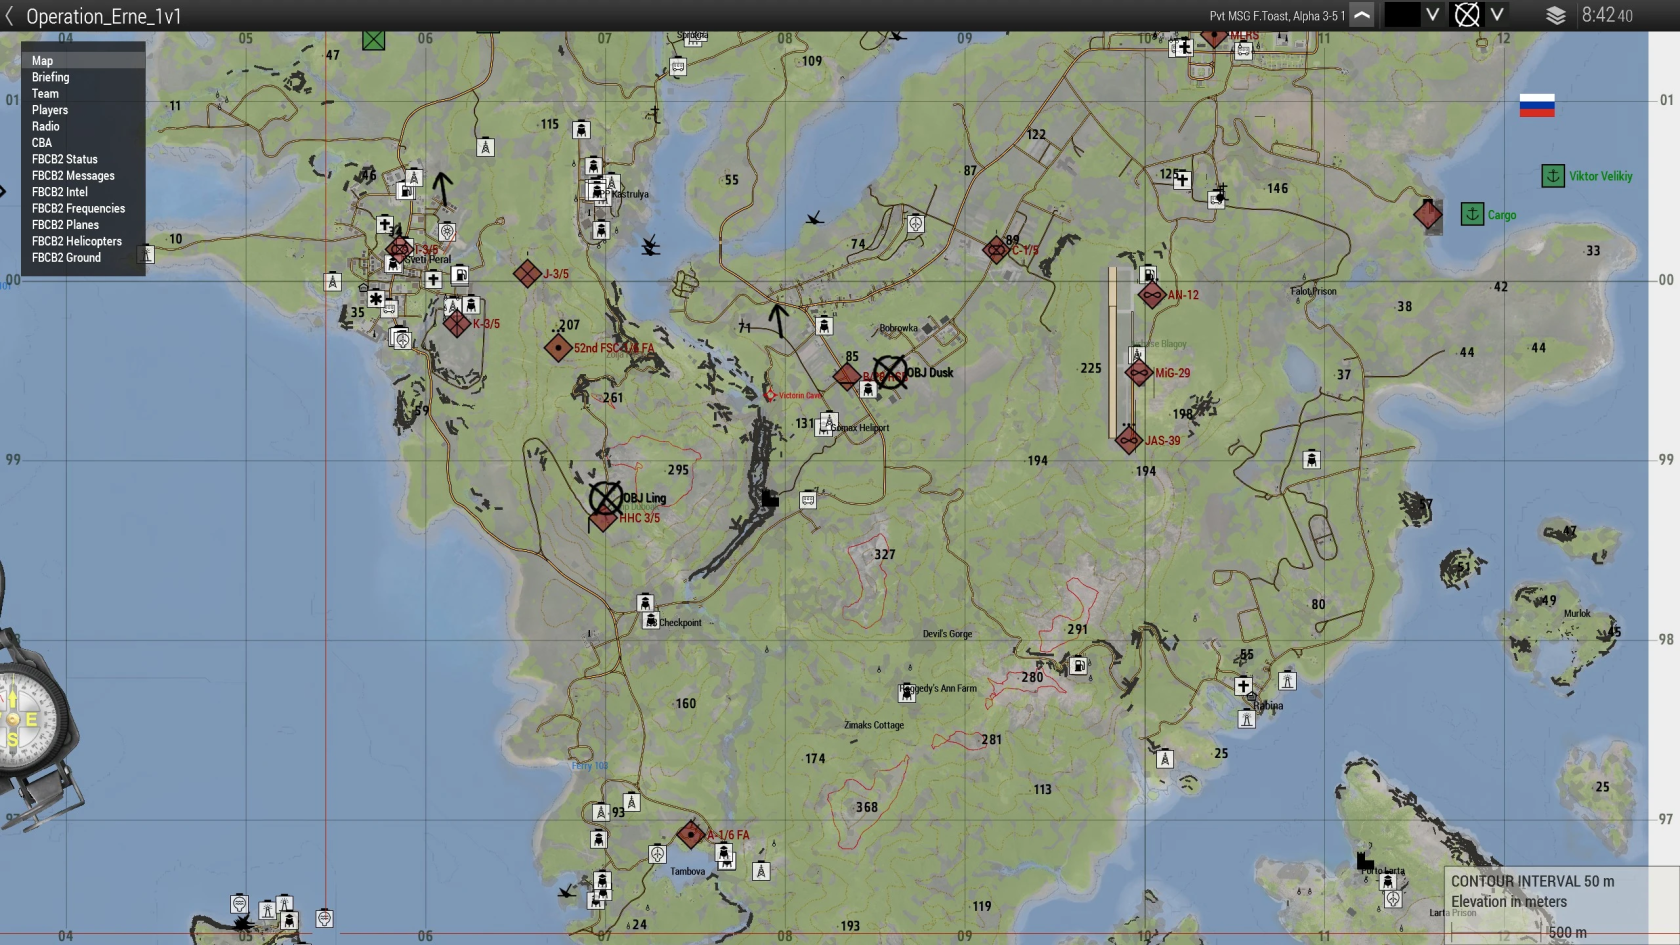1680x945 pixels.
Task: Click the OBJ Ling objective marker
Action: click(x=605, y=498)
